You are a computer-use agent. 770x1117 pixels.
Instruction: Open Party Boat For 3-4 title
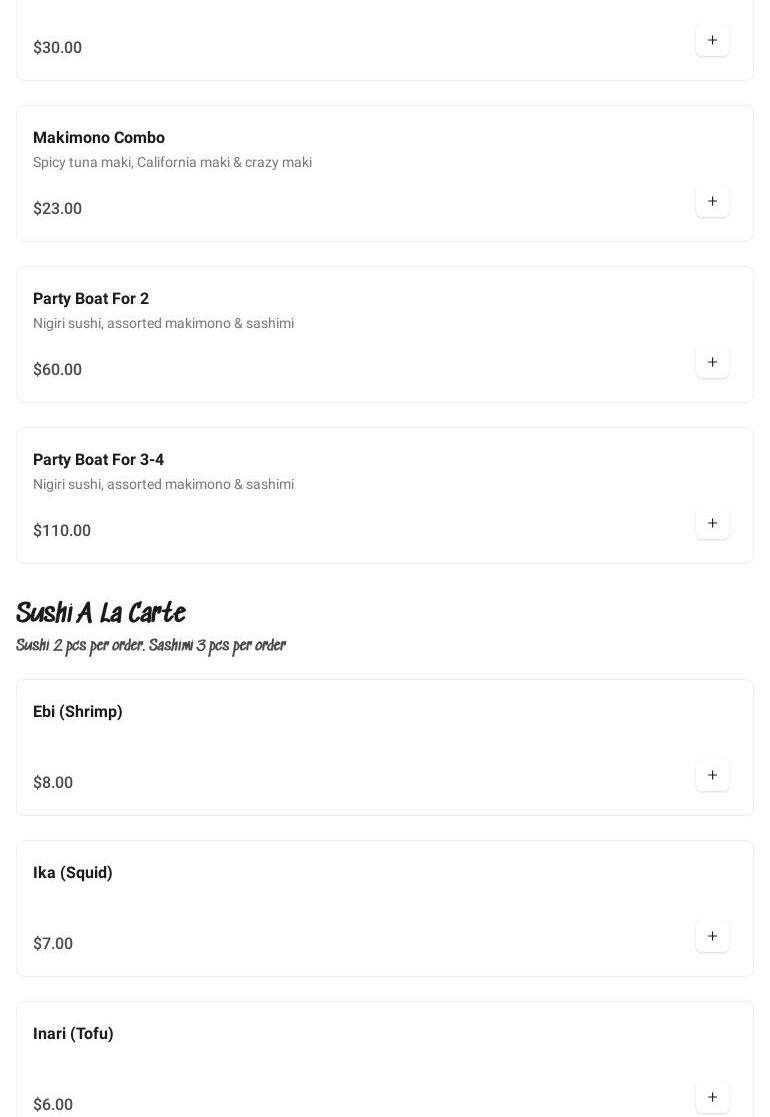click(98, 460)
